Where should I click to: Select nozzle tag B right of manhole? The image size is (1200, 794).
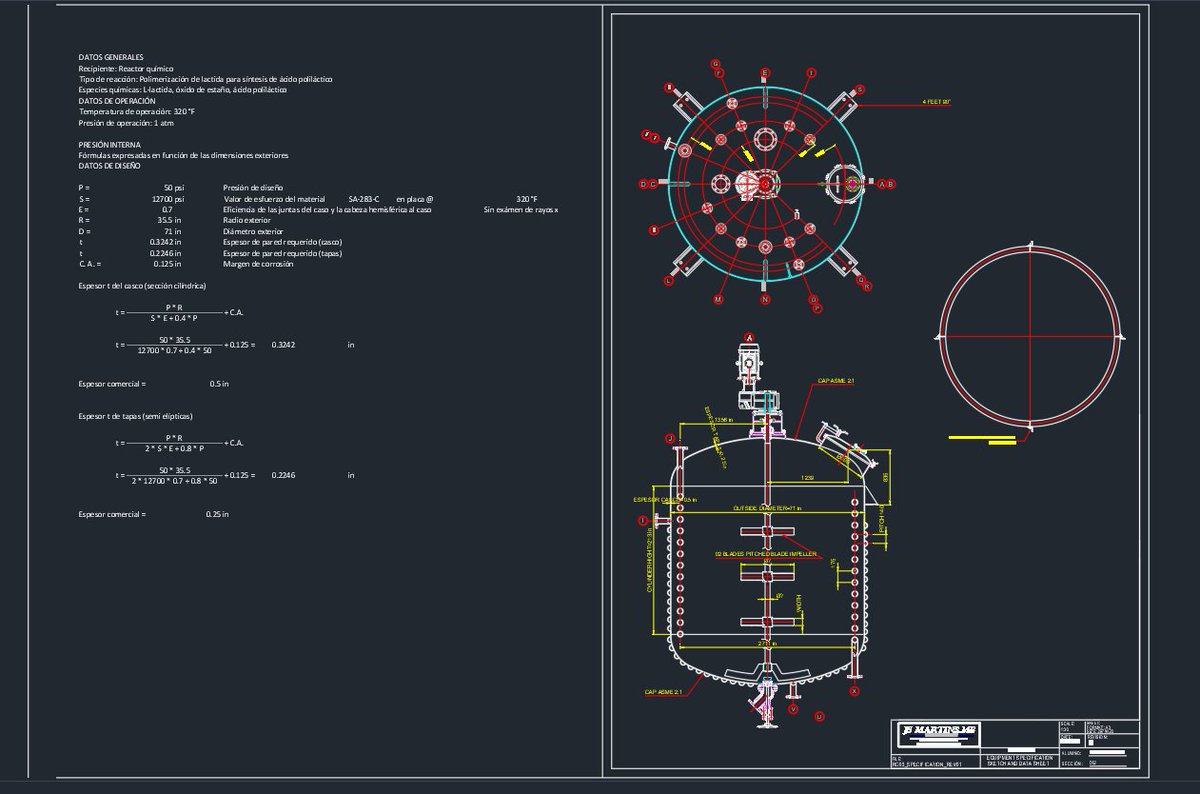pyautogui.click(x=890, y=184)
